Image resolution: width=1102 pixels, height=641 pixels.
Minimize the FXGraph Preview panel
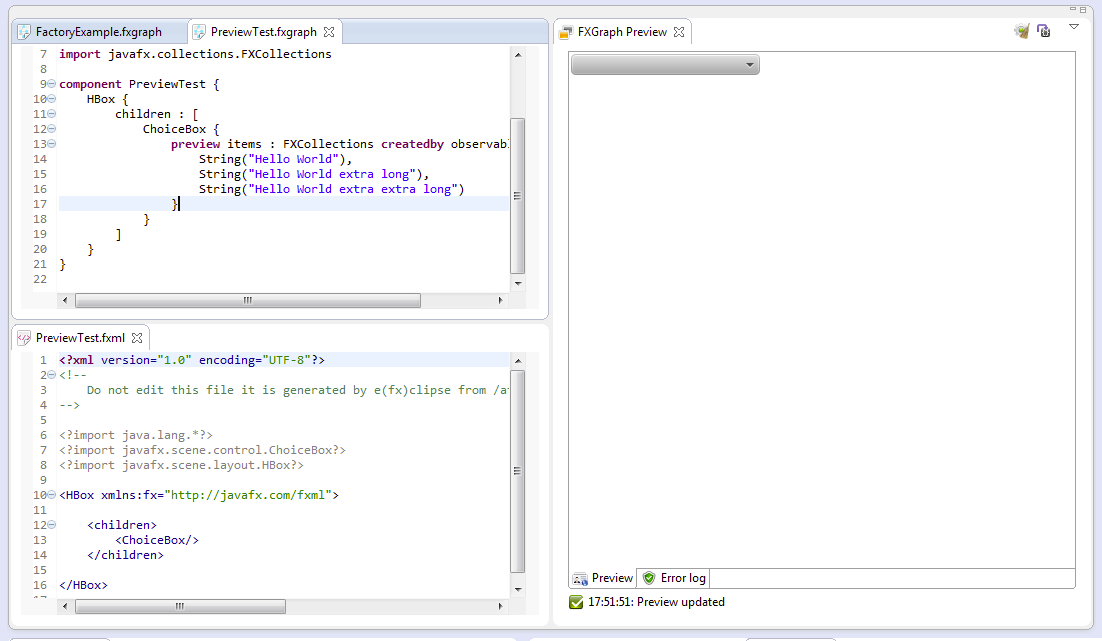tap(1071, 9)
